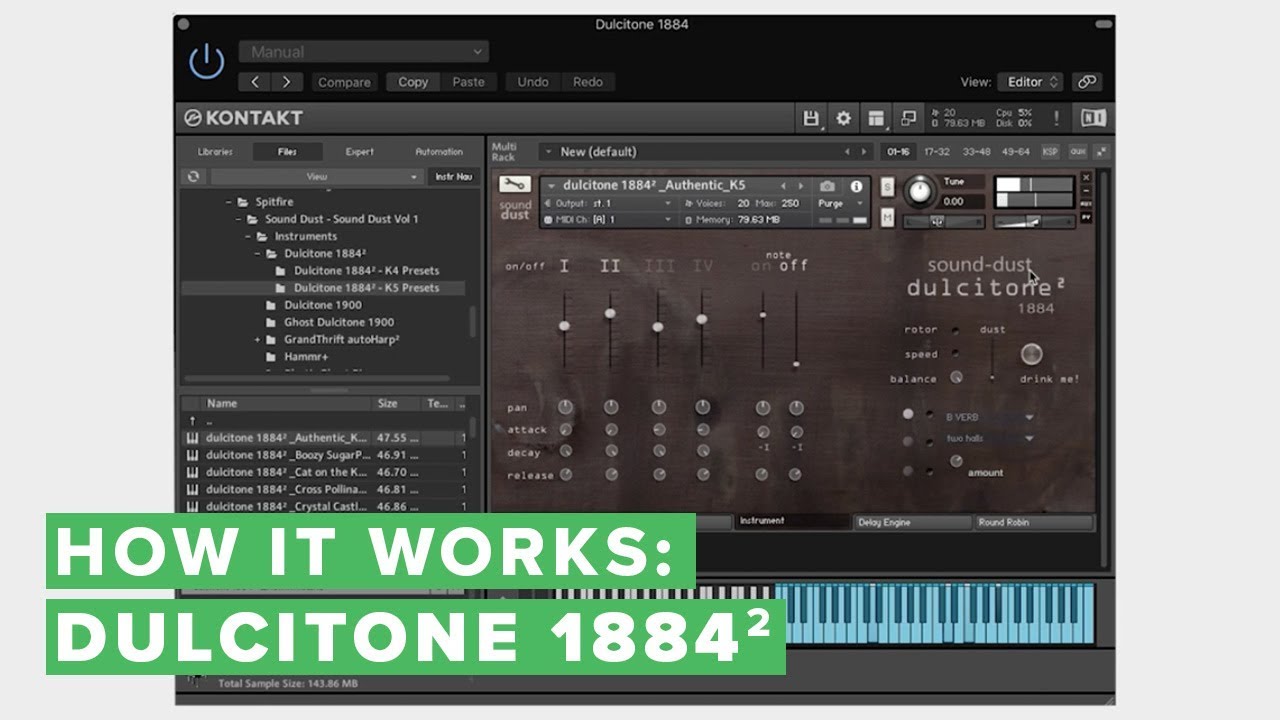1280x720 pixels.
Task: Click the rack resize arrows icon
Action: 1102,152
